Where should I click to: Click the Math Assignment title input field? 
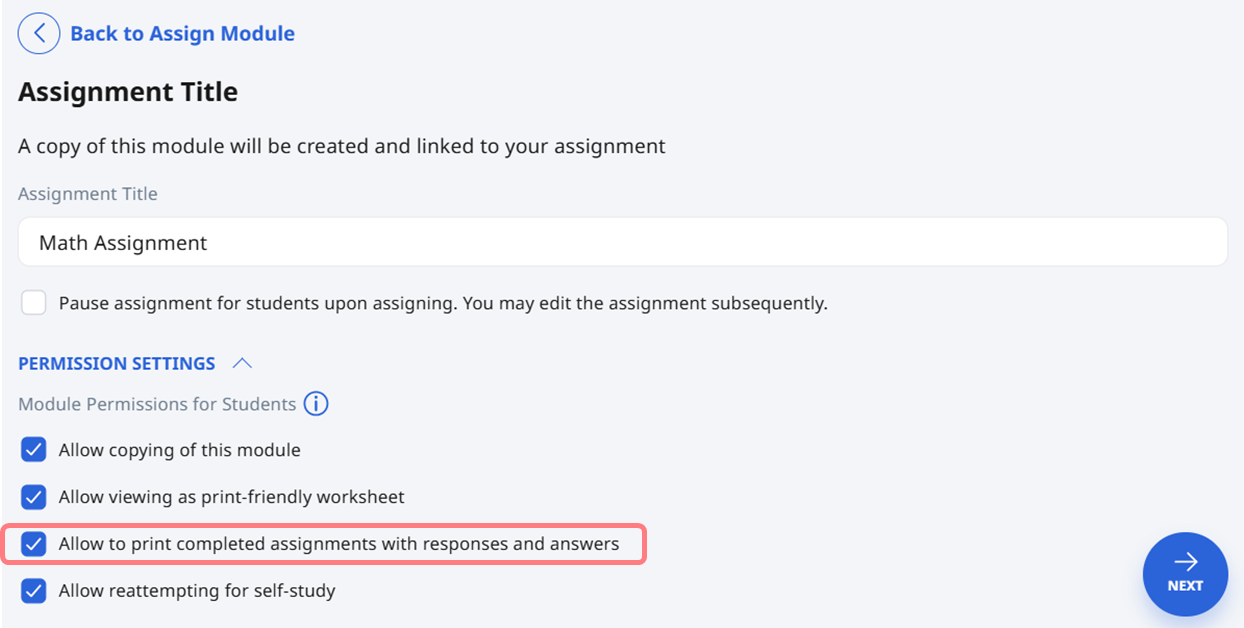point(622,242)
